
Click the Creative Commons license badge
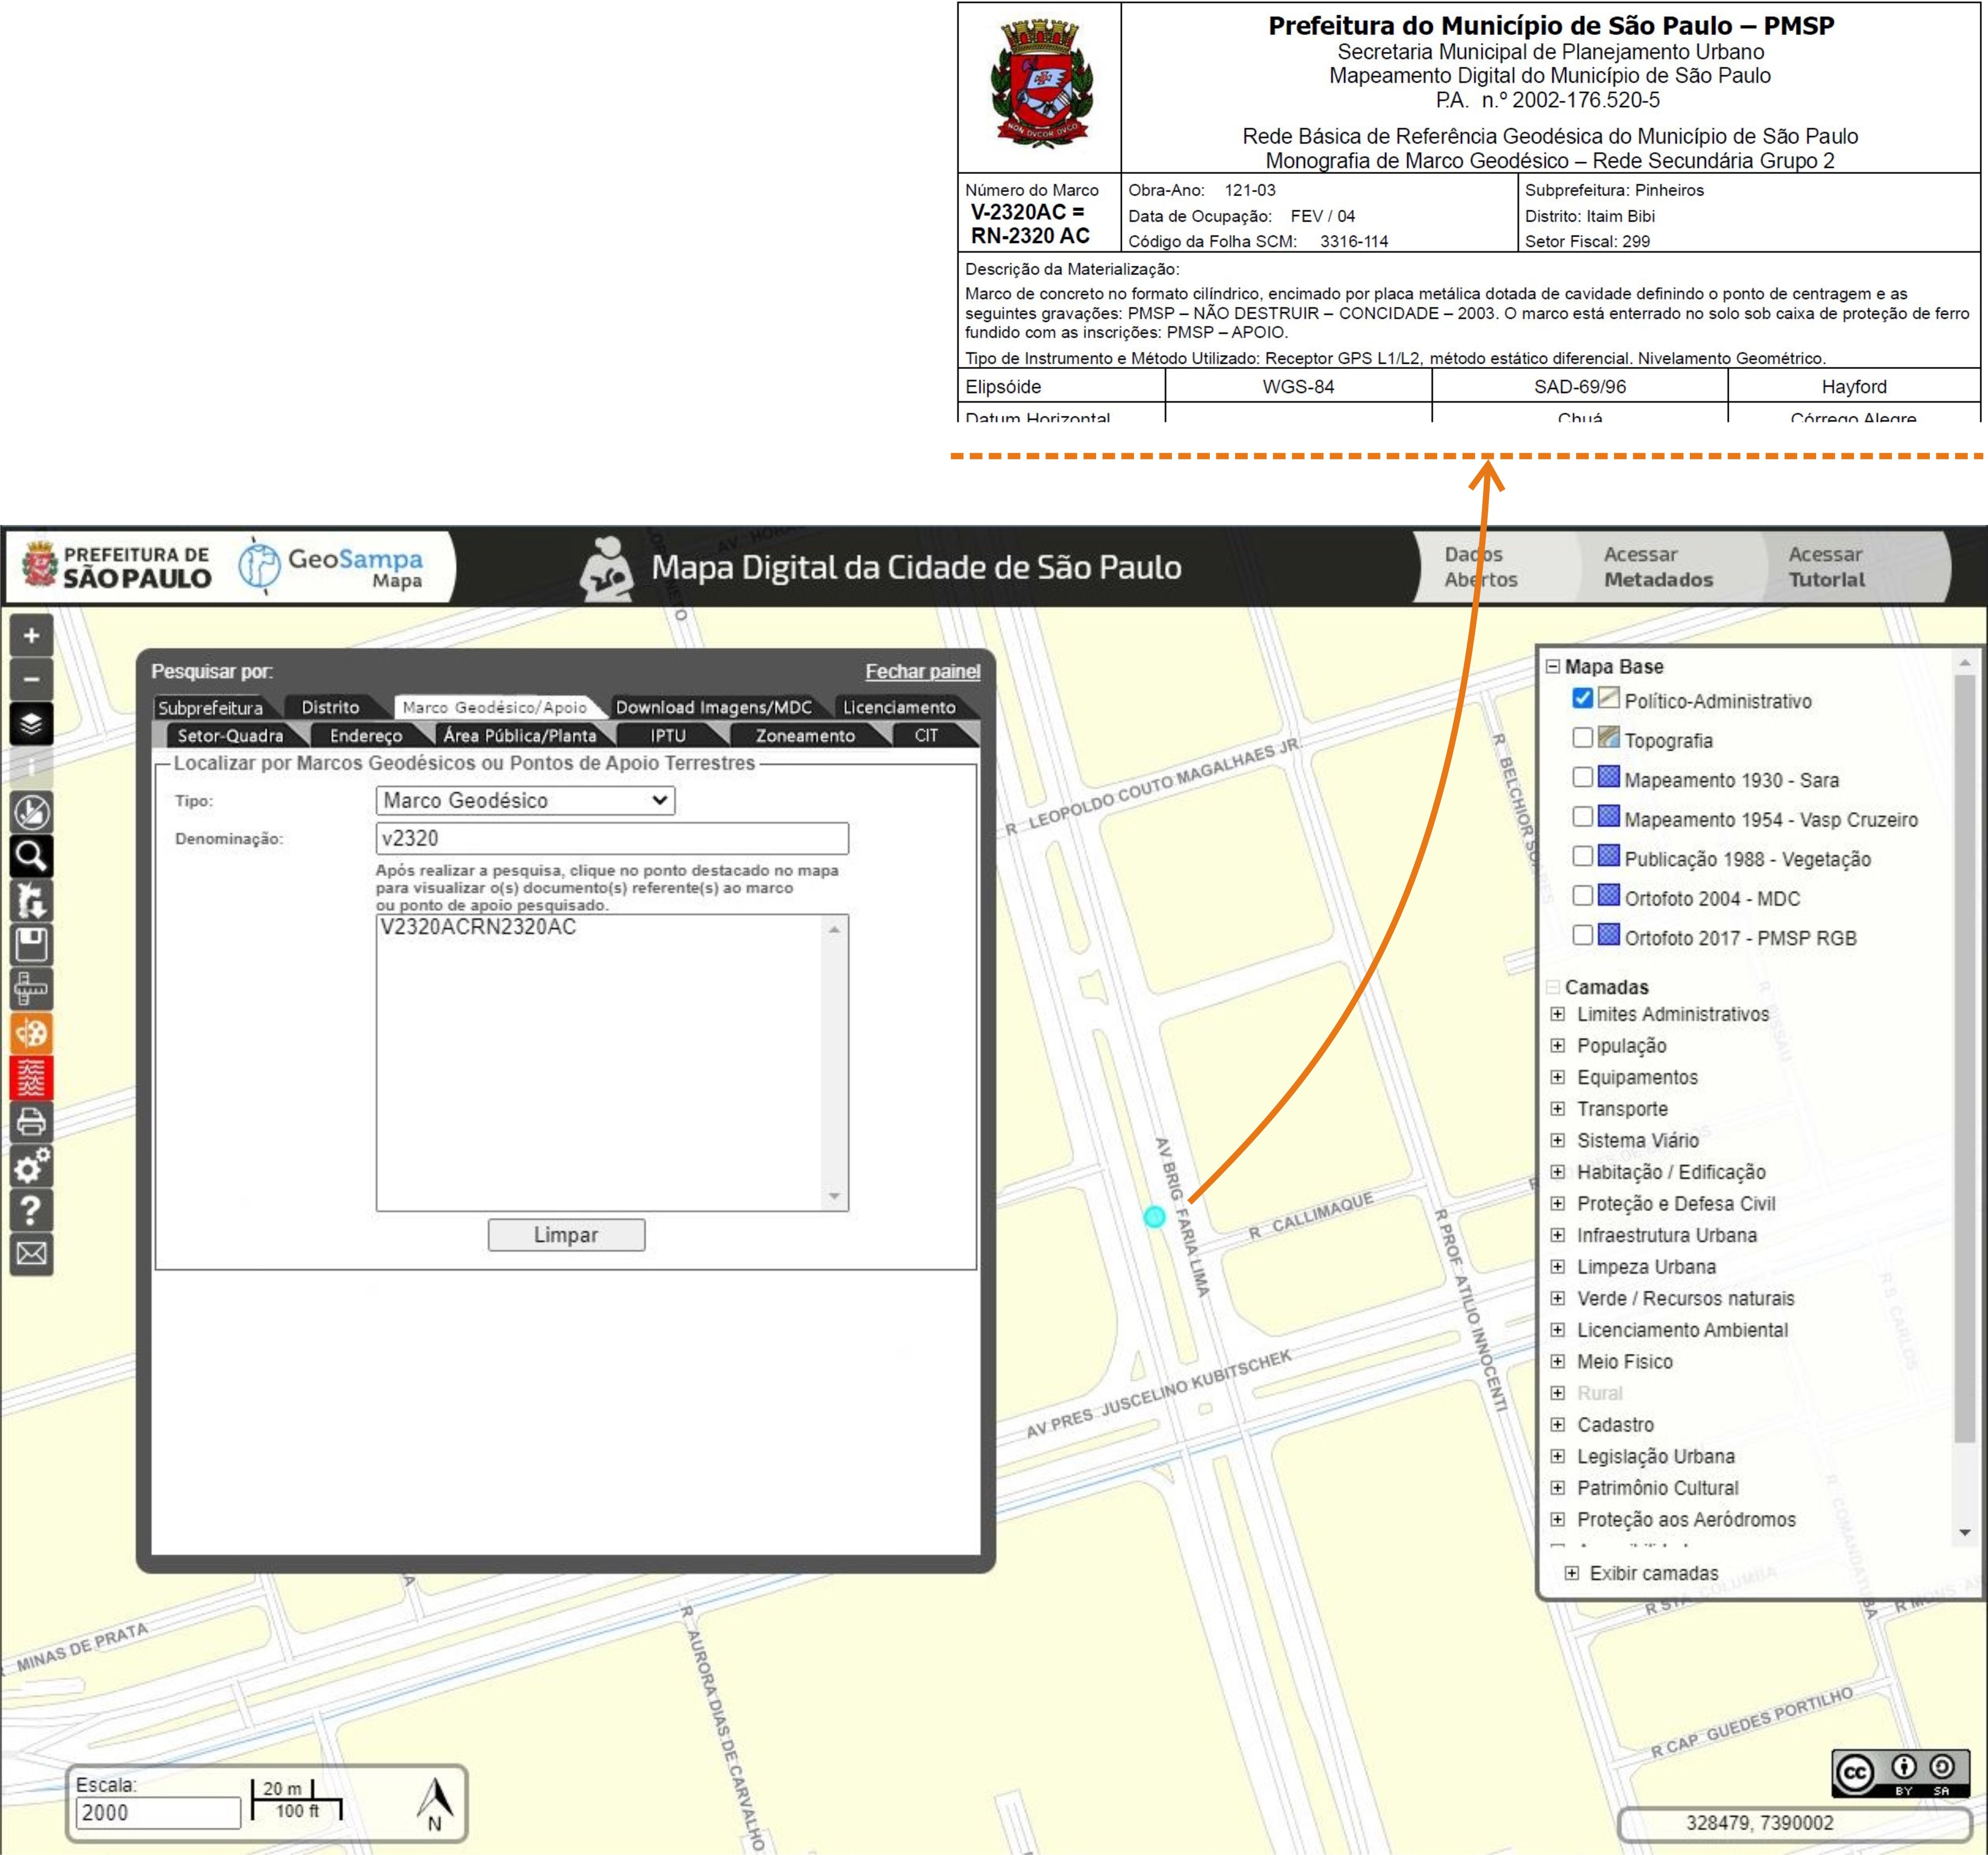coord(1900,1773)
